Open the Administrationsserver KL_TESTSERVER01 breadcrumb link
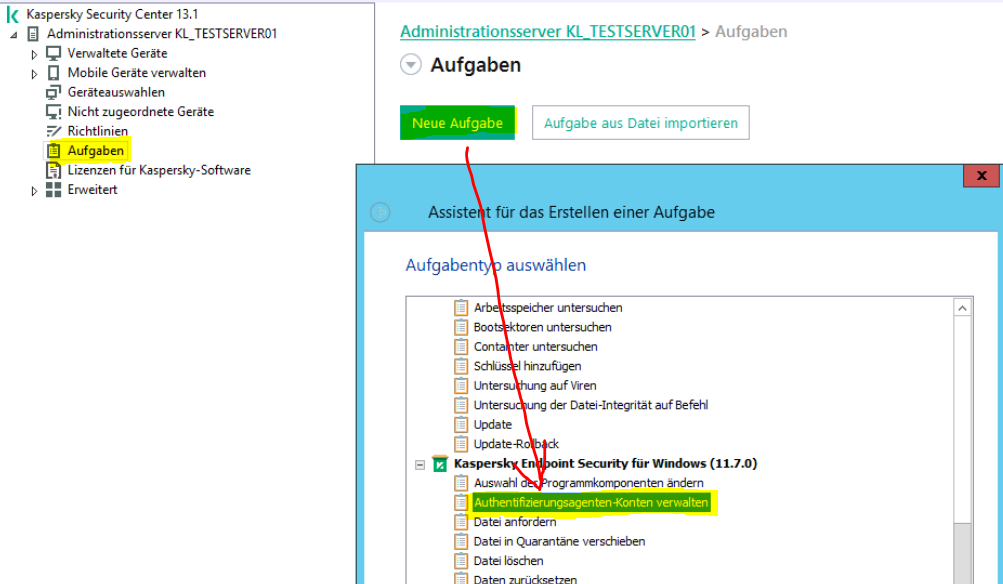Viewport: 1003px width, 584px height. coord(548,31)
